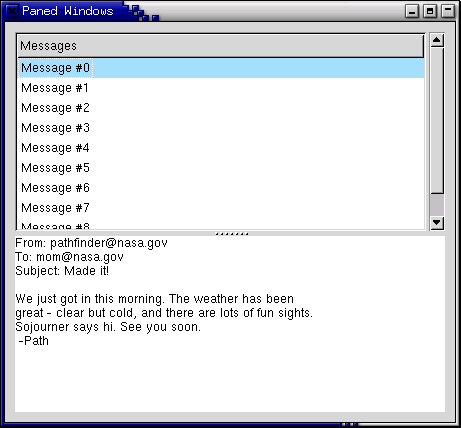
Task: Click the scrollbar up arrow
Action: pos(437,40)
